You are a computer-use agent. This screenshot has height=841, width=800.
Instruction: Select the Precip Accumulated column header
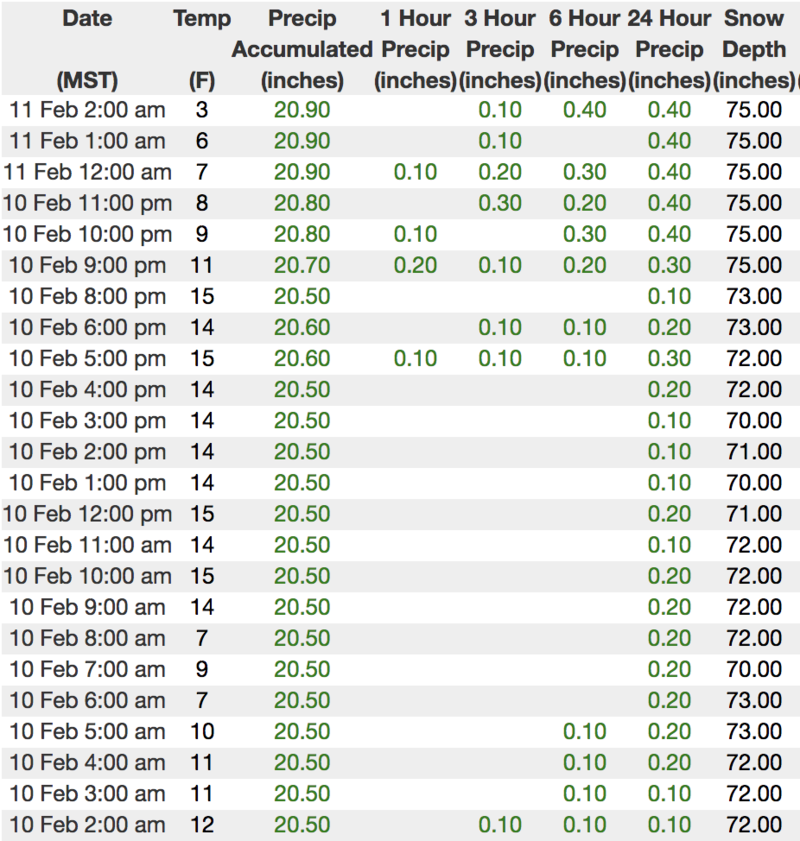(302, 49)
